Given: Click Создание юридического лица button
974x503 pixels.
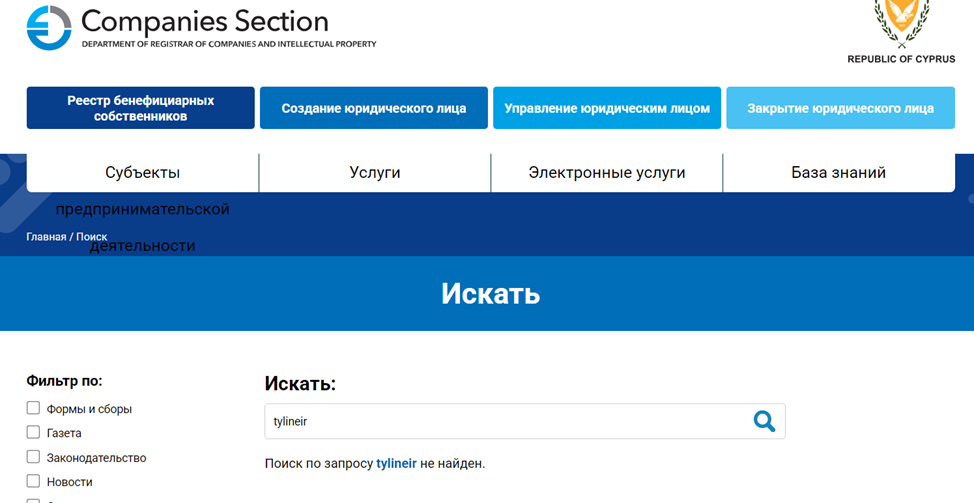Looking at the screenshot, I should [x=374, y=108].
